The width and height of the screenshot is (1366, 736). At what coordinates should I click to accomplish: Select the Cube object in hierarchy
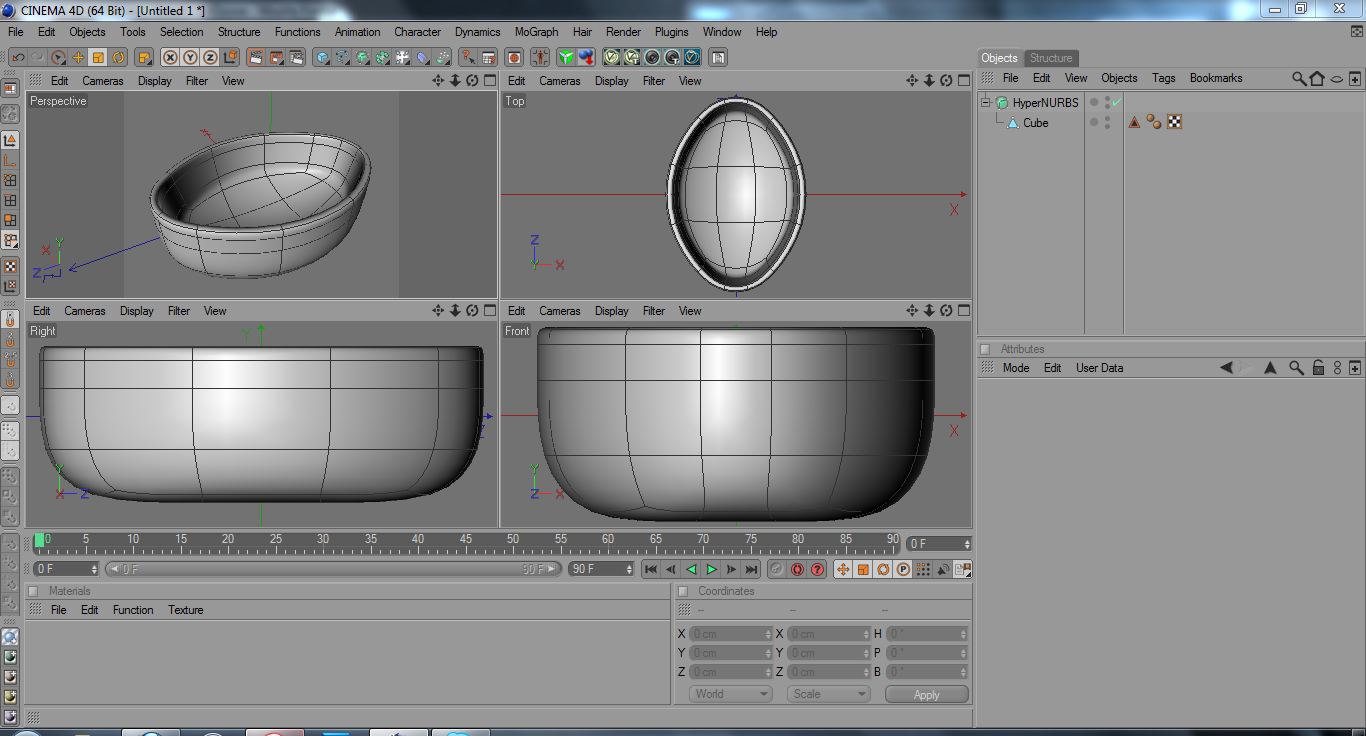1035,123
